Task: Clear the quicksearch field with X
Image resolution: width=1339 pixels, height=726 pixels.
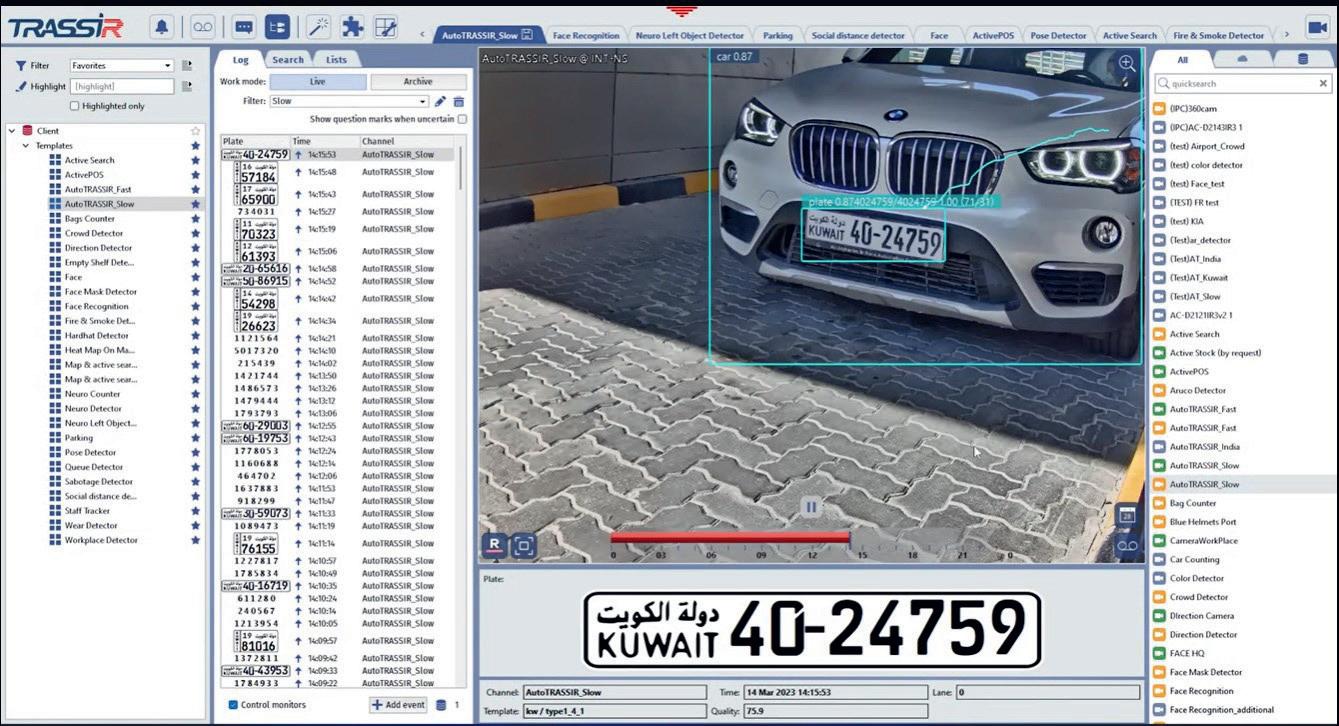Action: 1324,85
